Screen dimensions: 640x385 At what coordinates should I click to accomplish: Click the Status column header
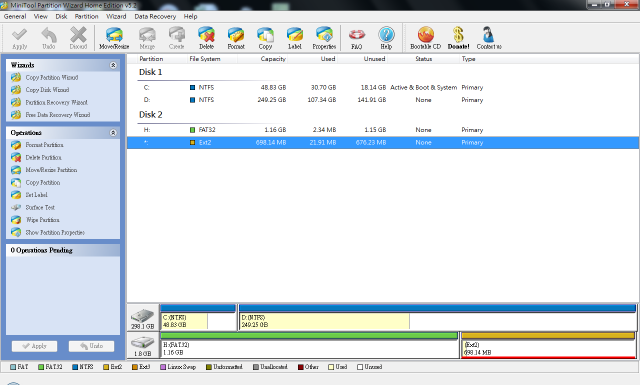pos(424,59)
